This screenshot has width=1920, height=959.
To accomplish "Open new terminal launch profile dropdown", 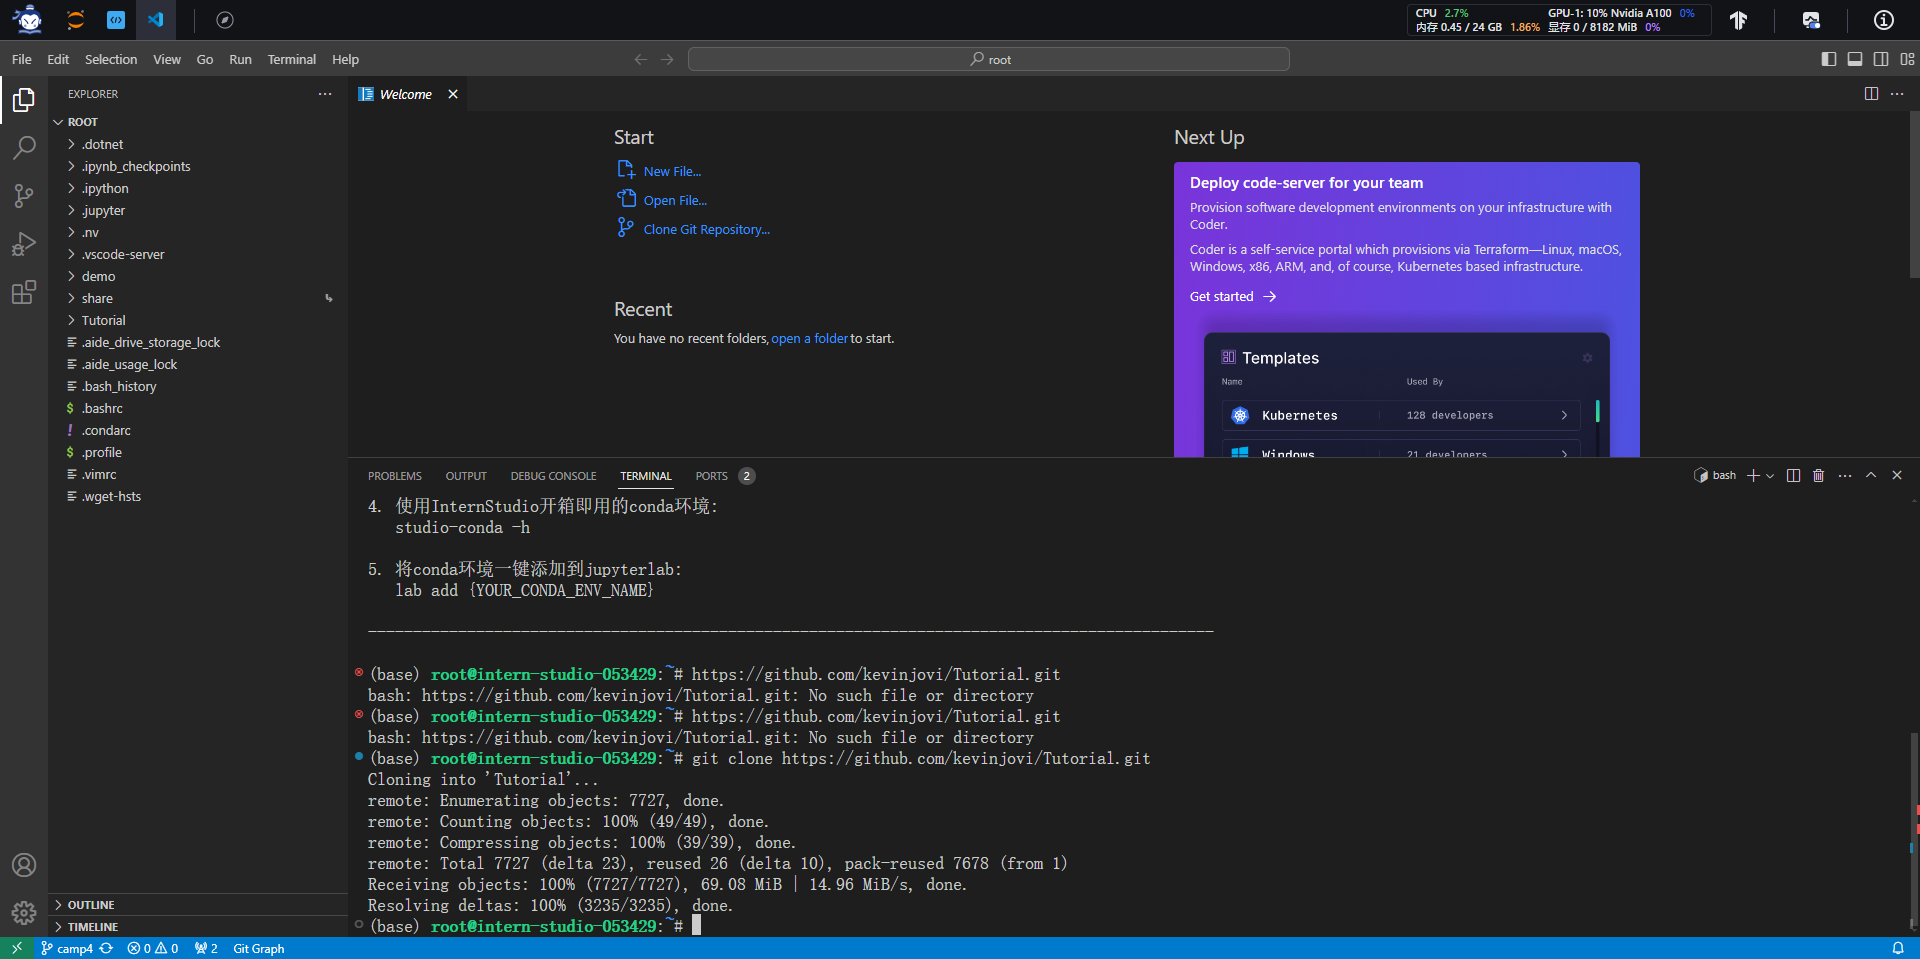I will (x=1770, y=476).
